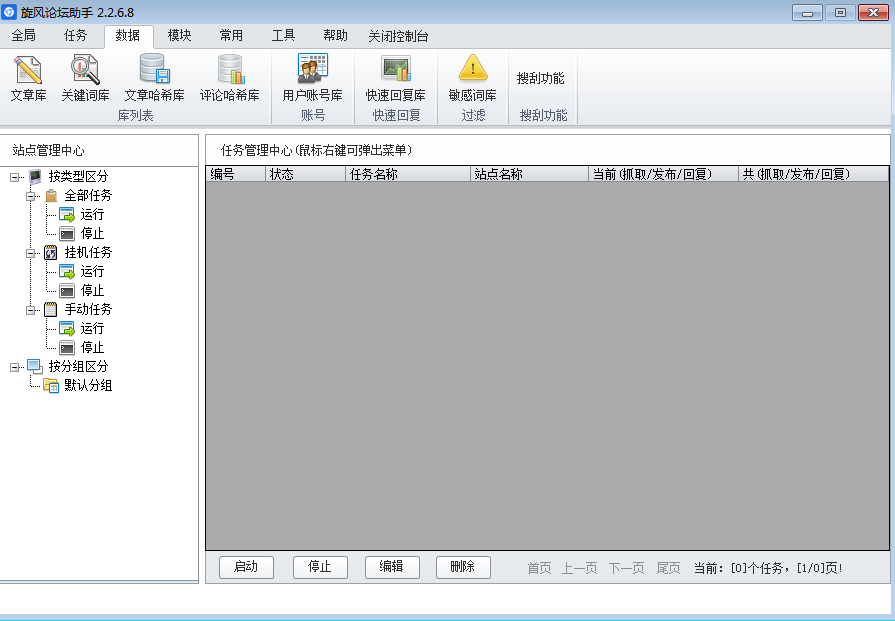Open the 评论哈希库 database icon
The height and width of the screenshot is (621, 895).
tap(230, 69)
